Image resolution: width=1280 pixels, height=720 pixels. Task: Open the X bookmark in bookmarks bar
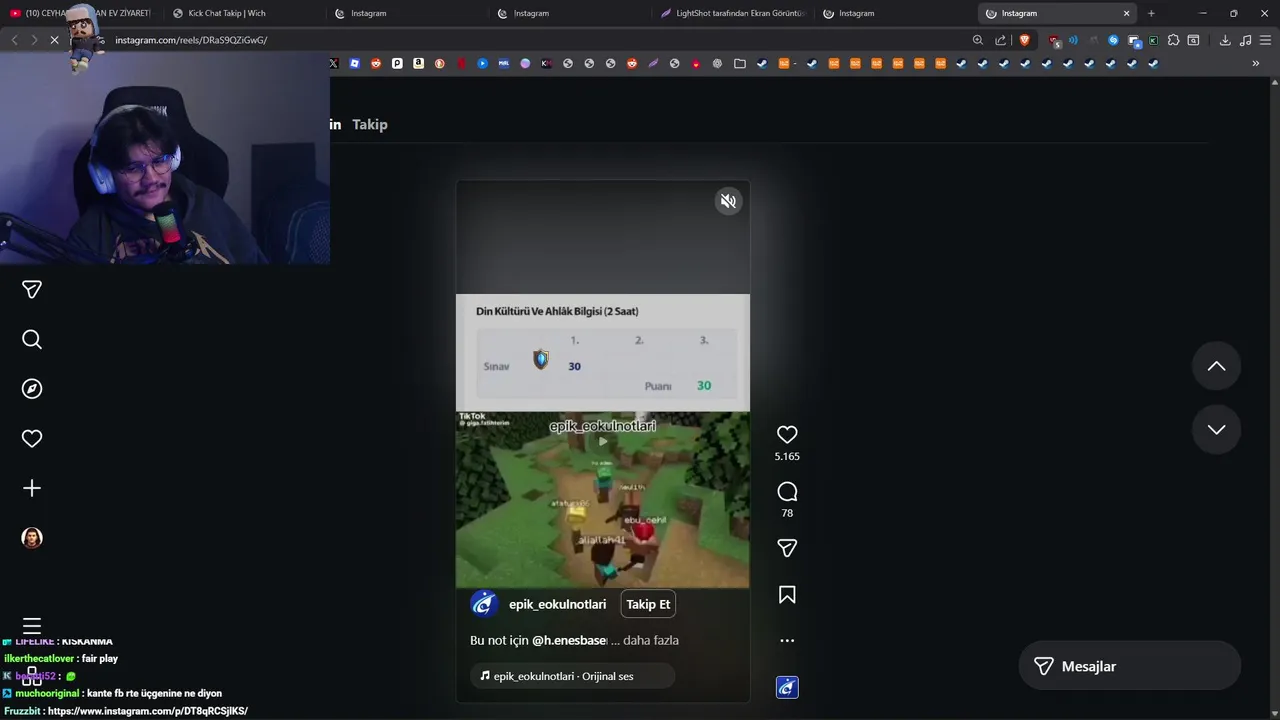[334, 63]
